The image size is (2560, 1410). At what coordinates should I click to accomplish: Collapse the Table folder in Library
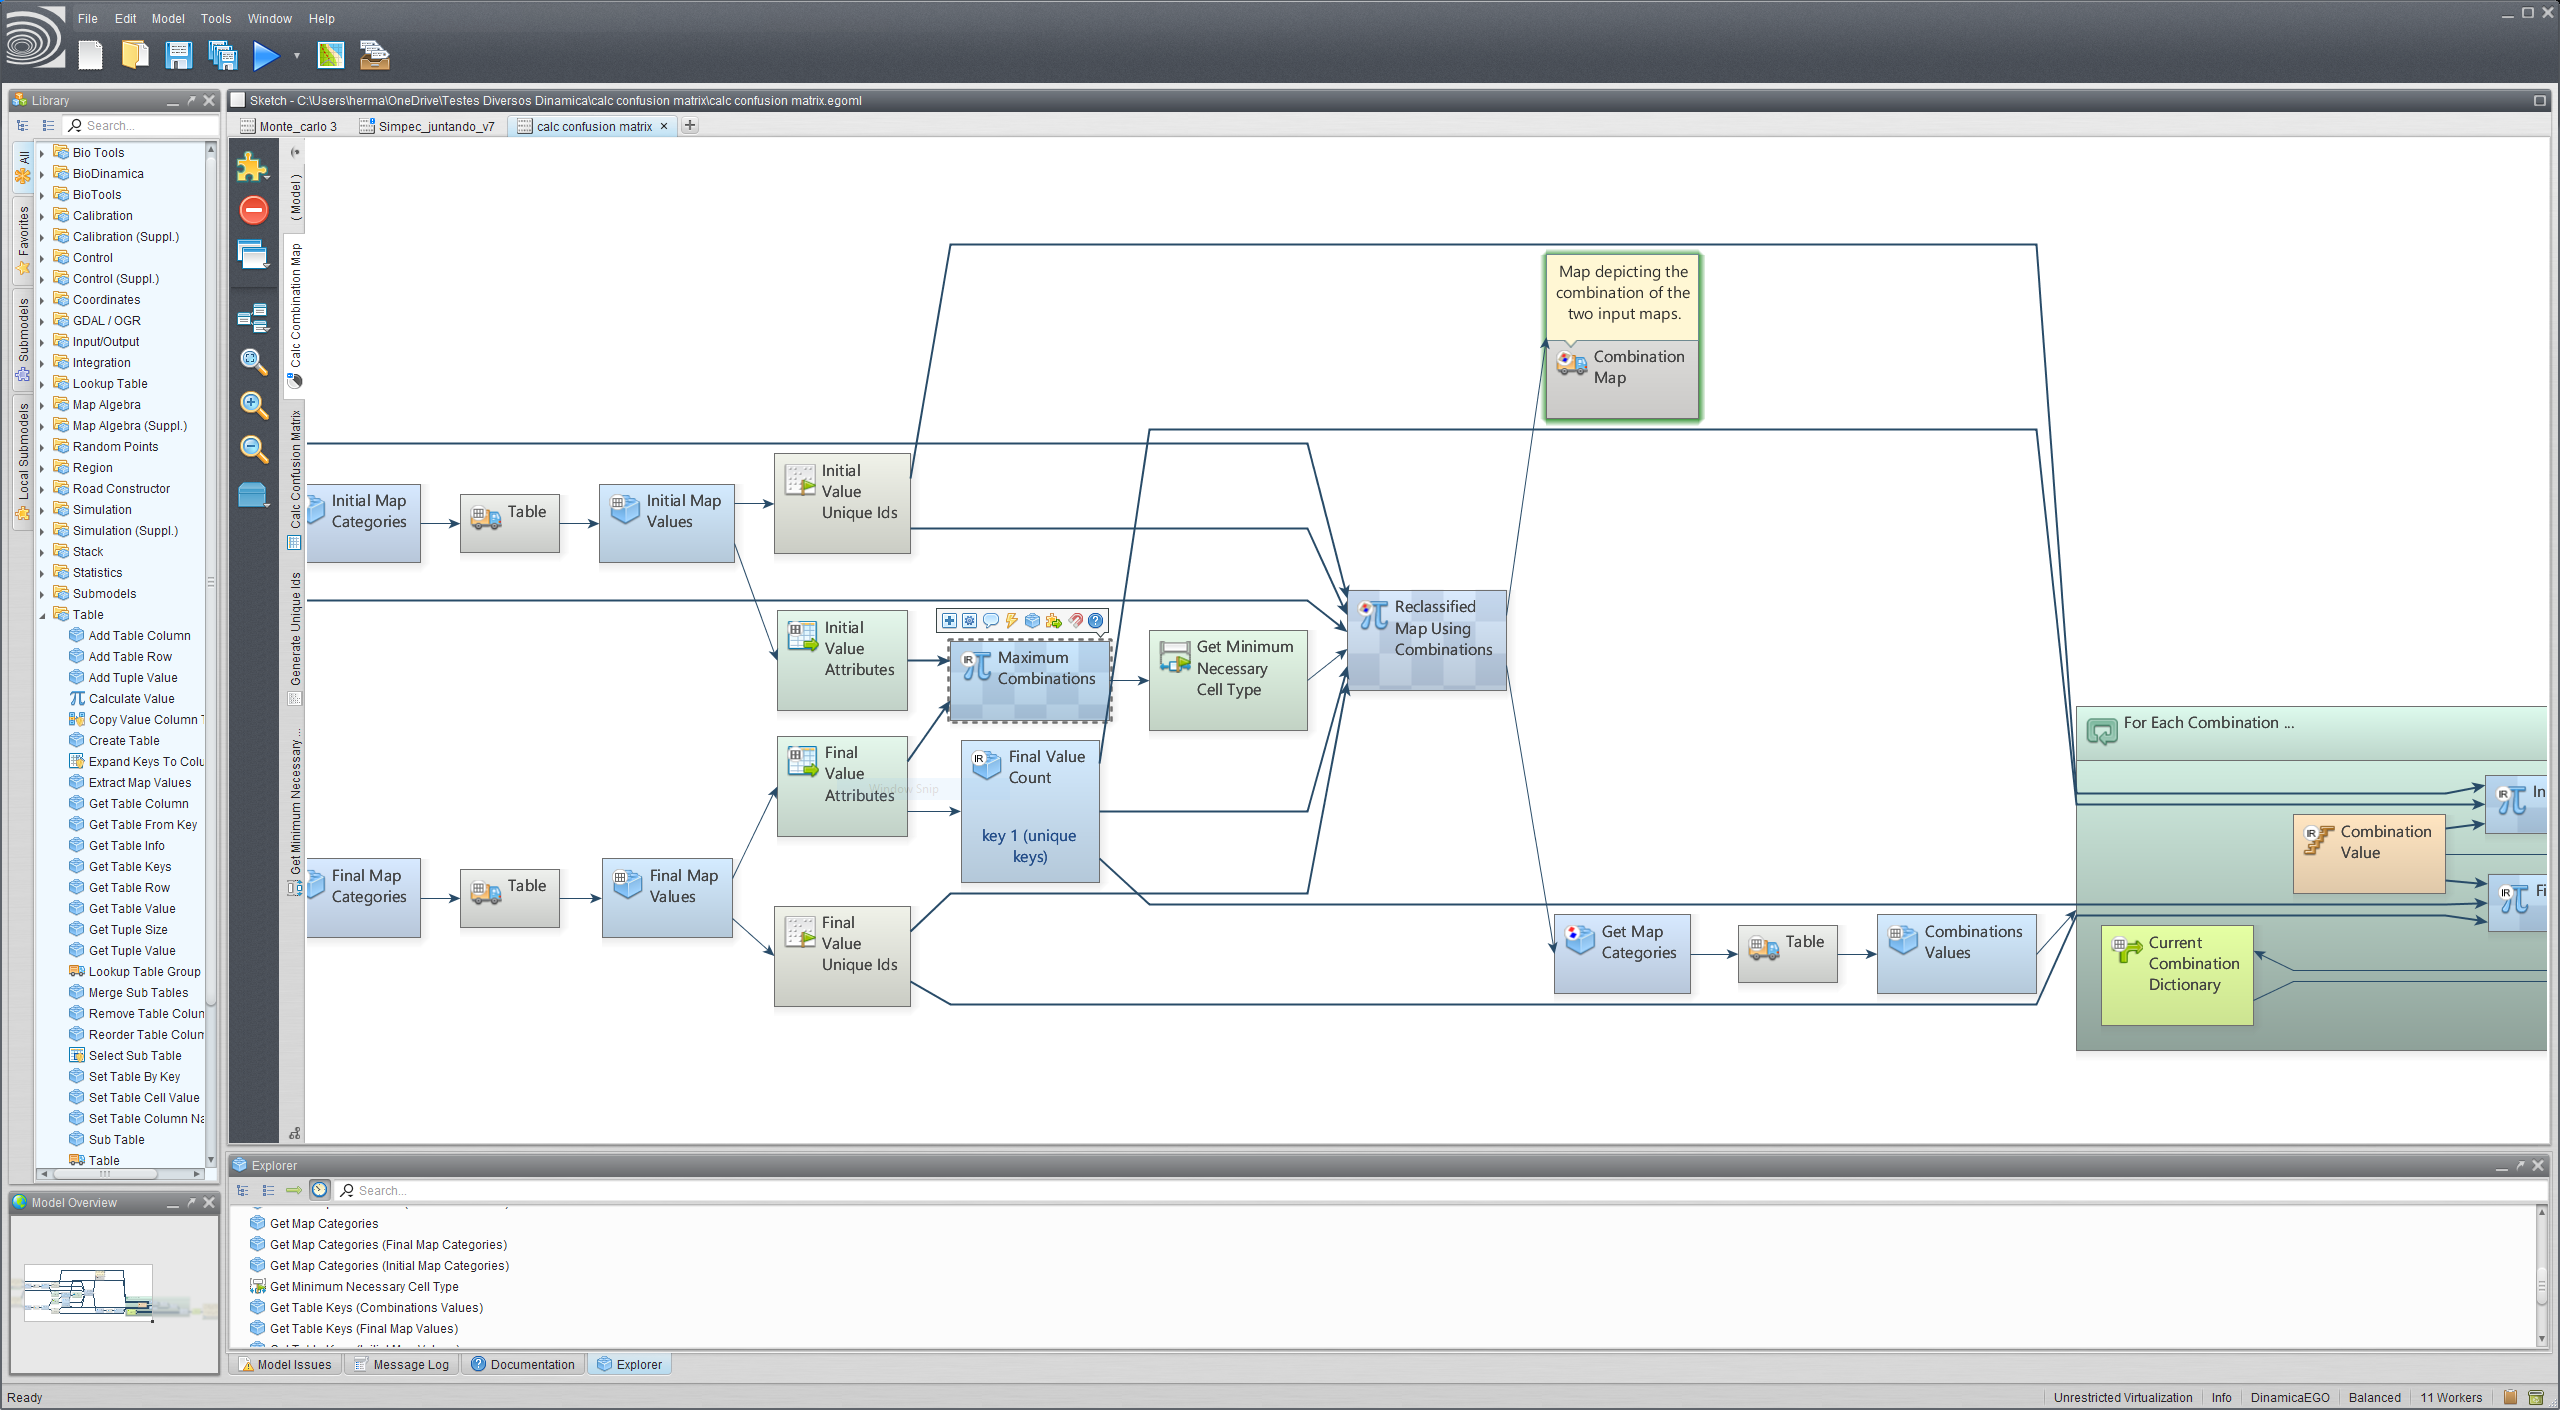pos(42,615)
